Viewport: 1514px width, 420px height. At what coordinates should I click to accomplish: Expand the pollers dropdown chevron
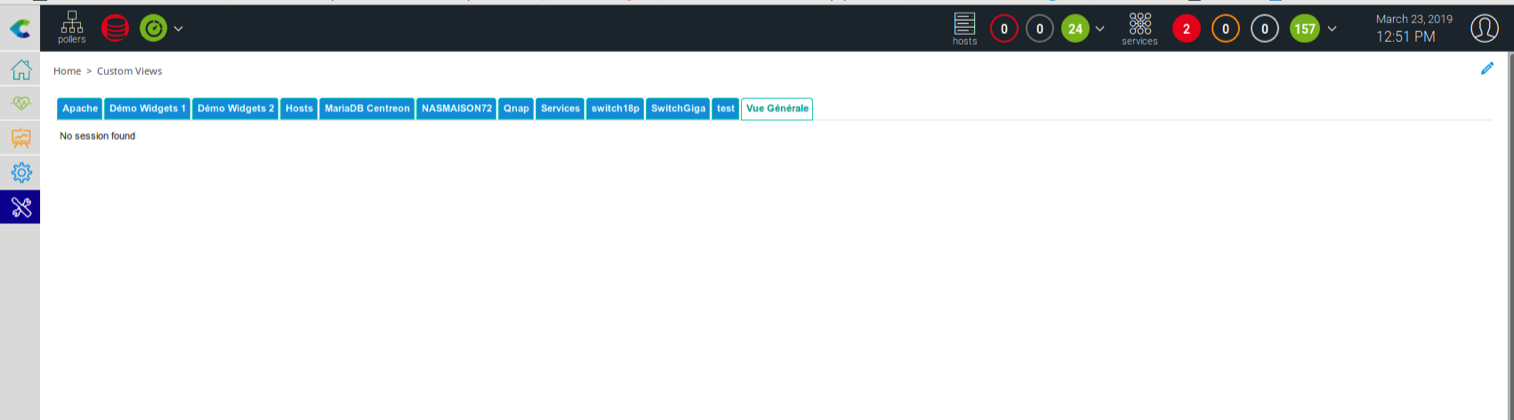coord(178,29)
